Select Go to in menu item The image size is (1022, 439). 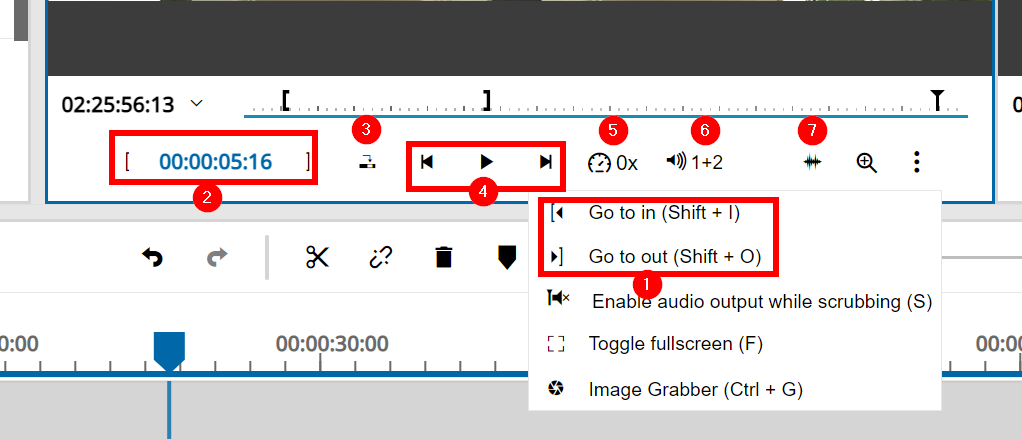664,213
